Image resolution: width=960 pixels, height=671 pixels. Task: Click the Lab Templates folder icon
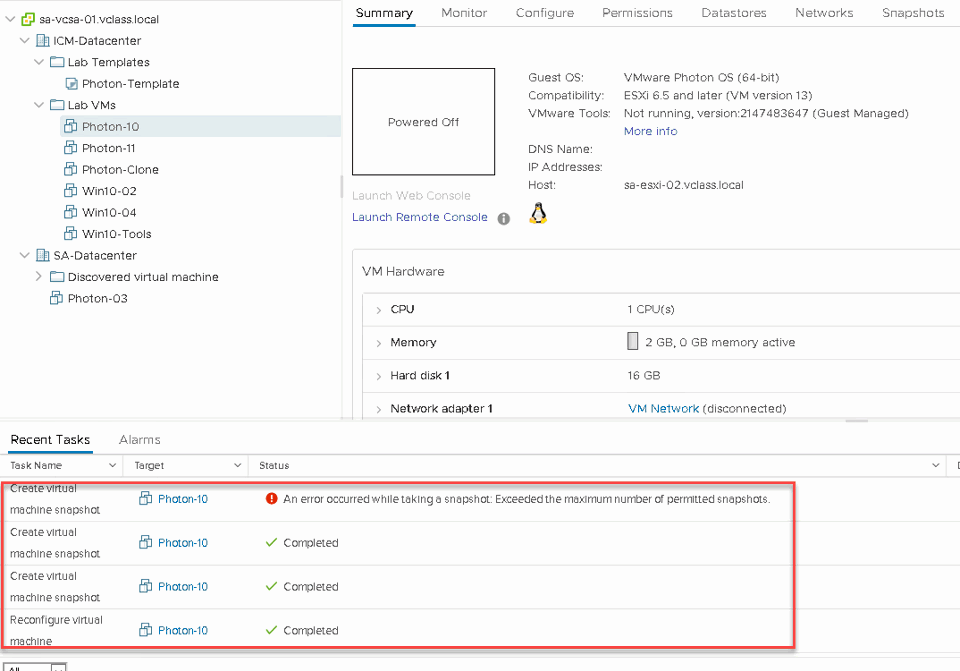57,62
